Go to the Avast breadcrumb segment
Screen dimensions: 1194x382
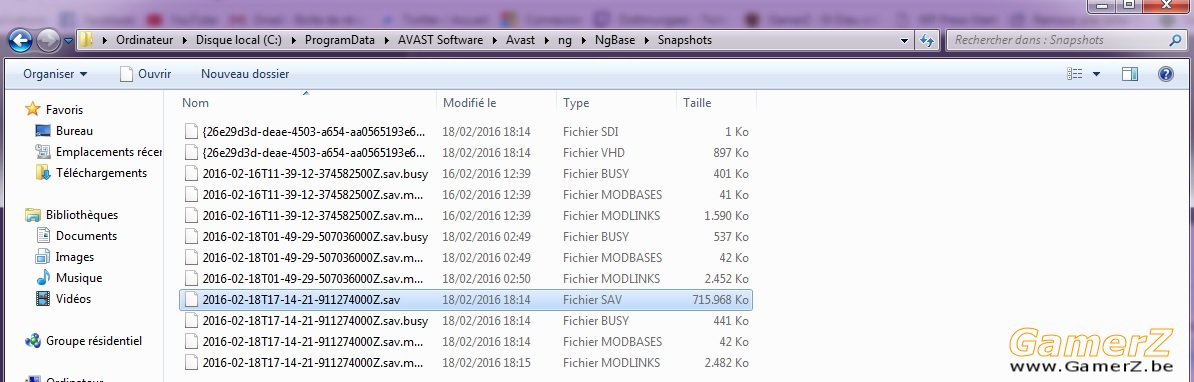[520, 40]
